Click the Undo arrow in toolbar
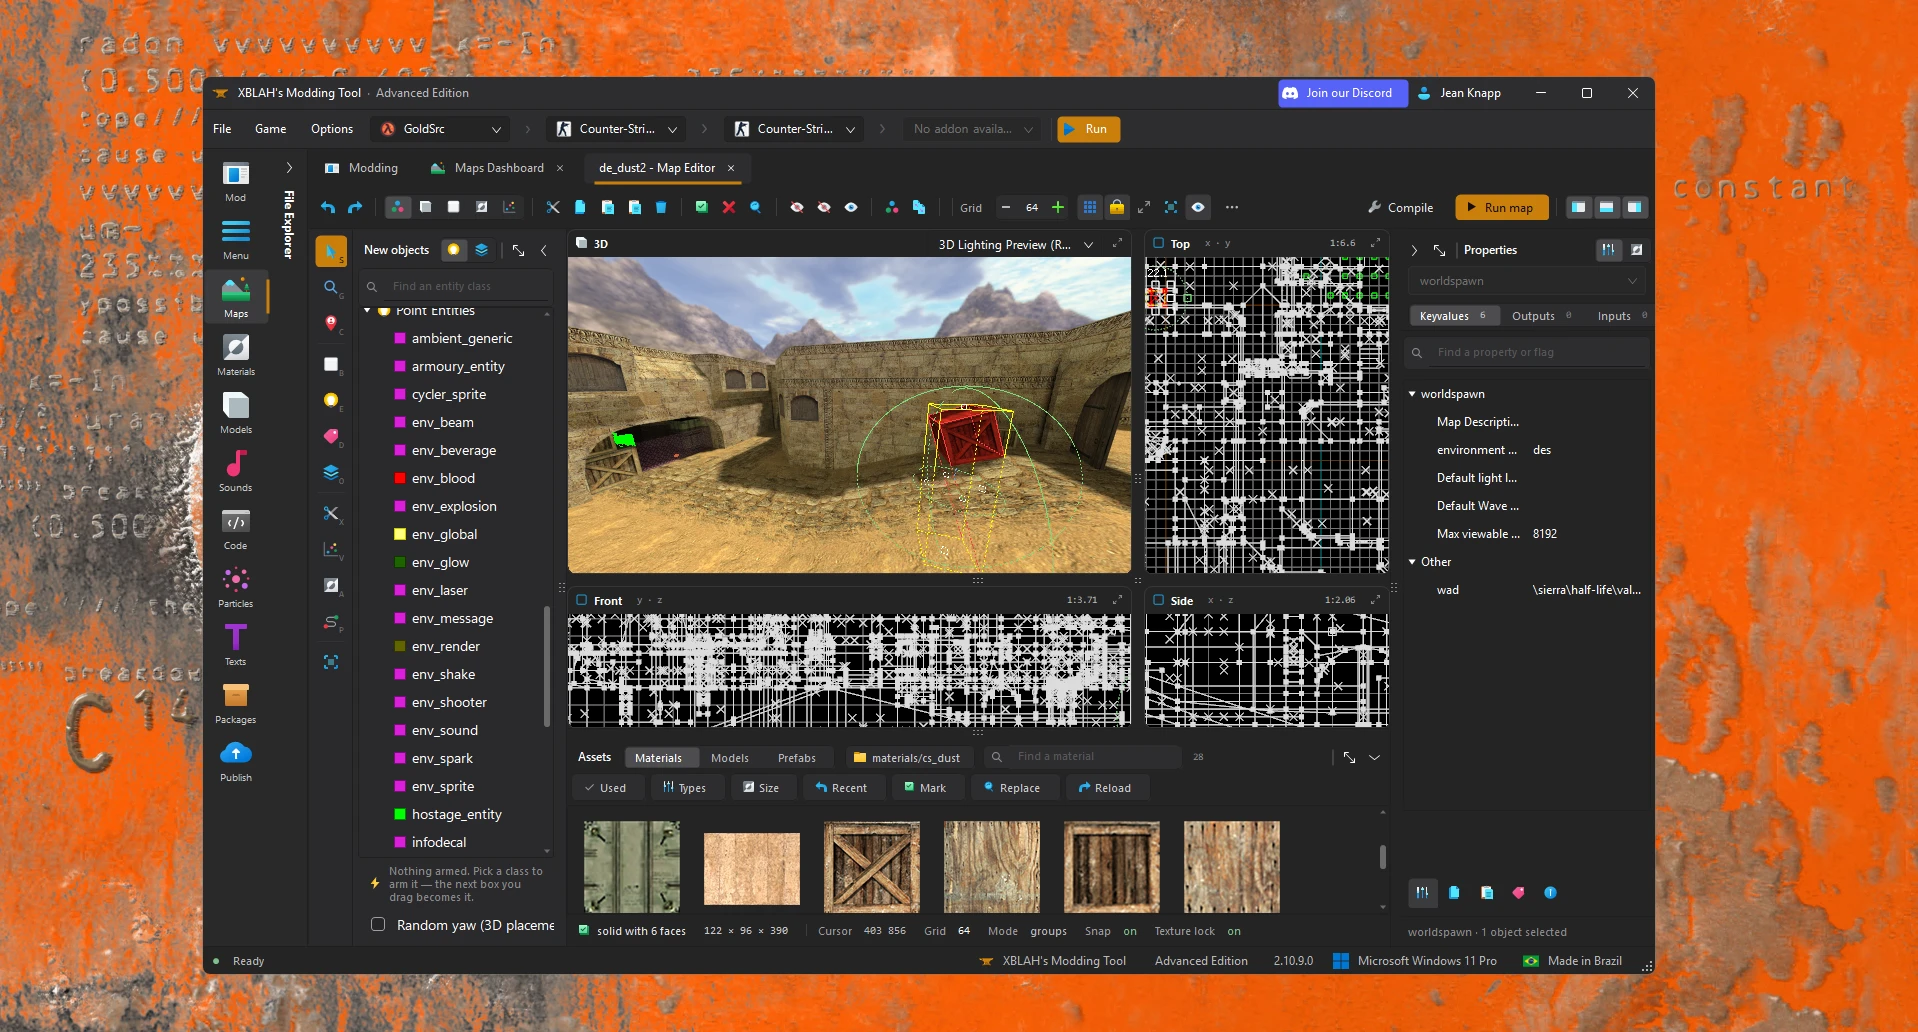 [328, 207]
